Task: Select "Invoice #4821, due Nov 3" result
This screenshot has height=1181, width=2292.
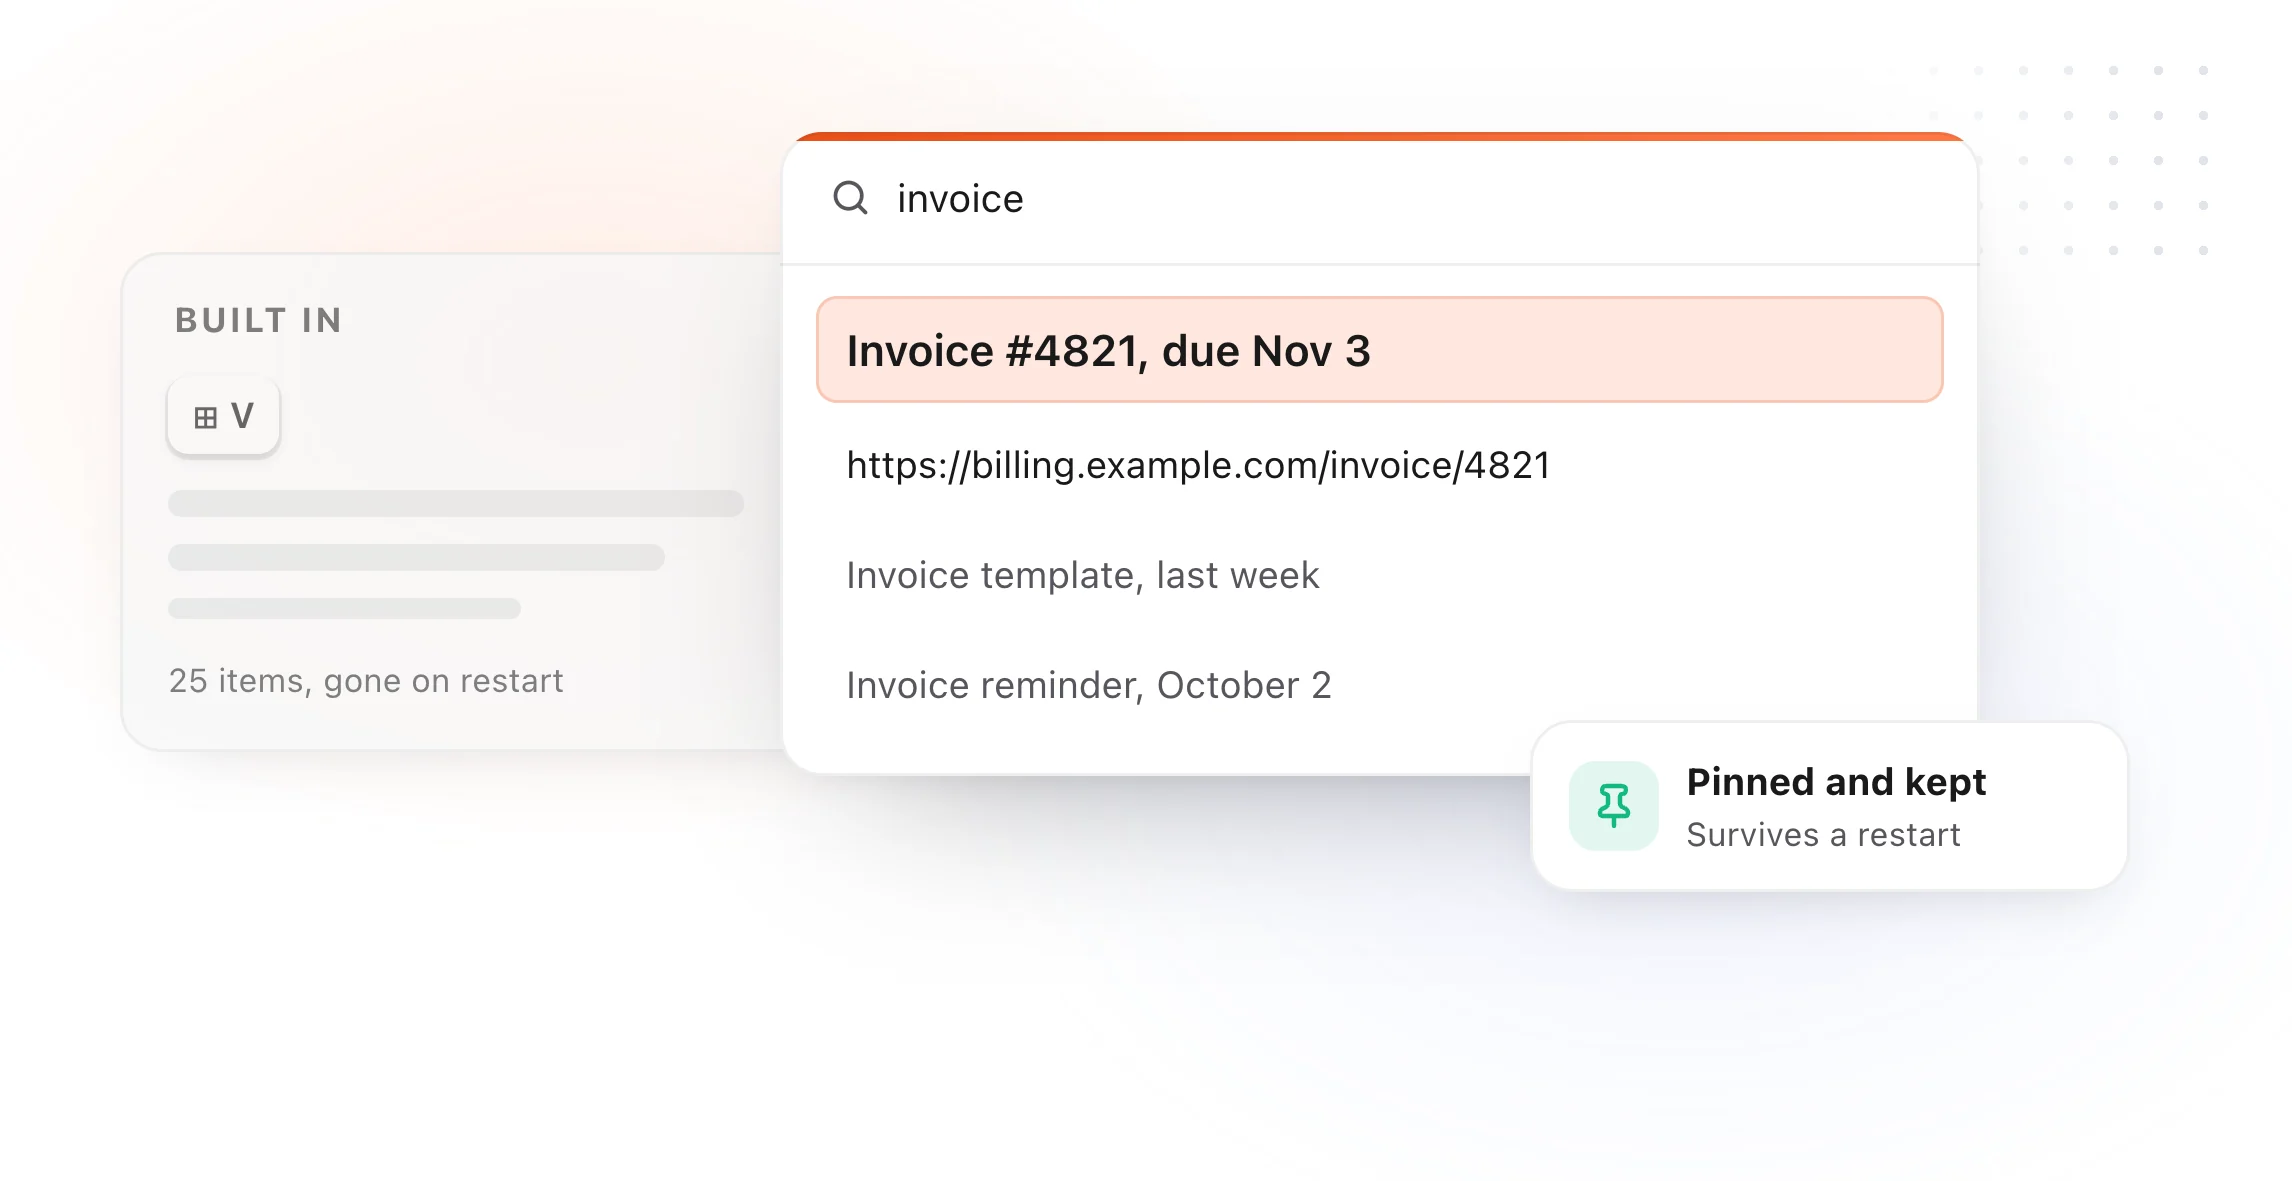Action: (1379, 350)
